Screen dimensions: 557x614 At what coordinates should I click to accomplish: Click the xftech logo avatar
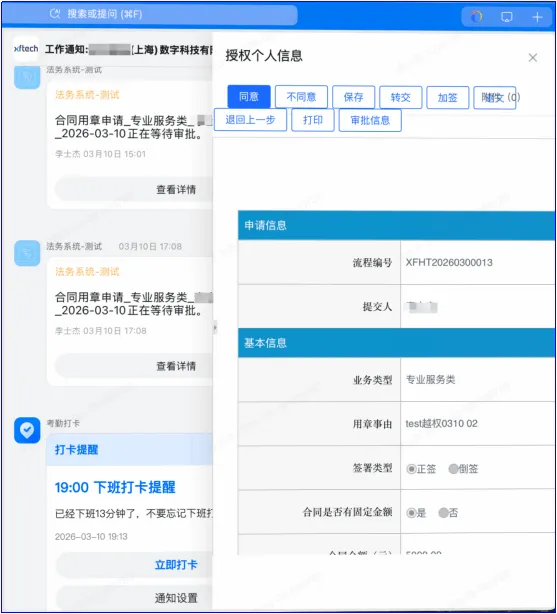26,49
